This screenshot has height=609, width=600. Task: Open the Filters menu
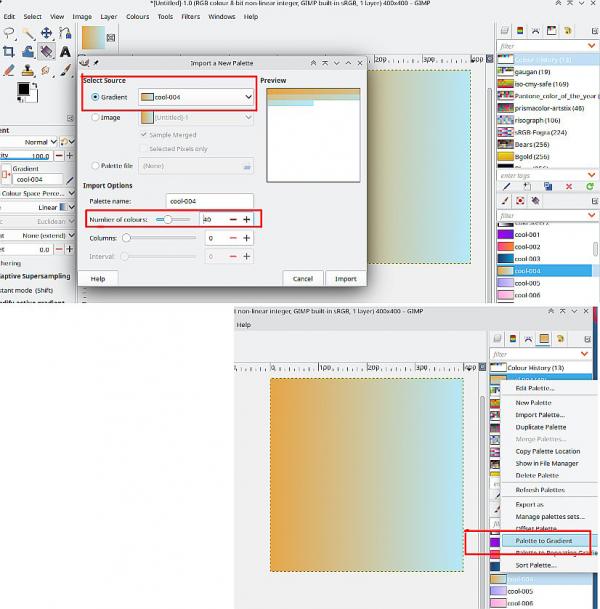[x=191, y=17]
